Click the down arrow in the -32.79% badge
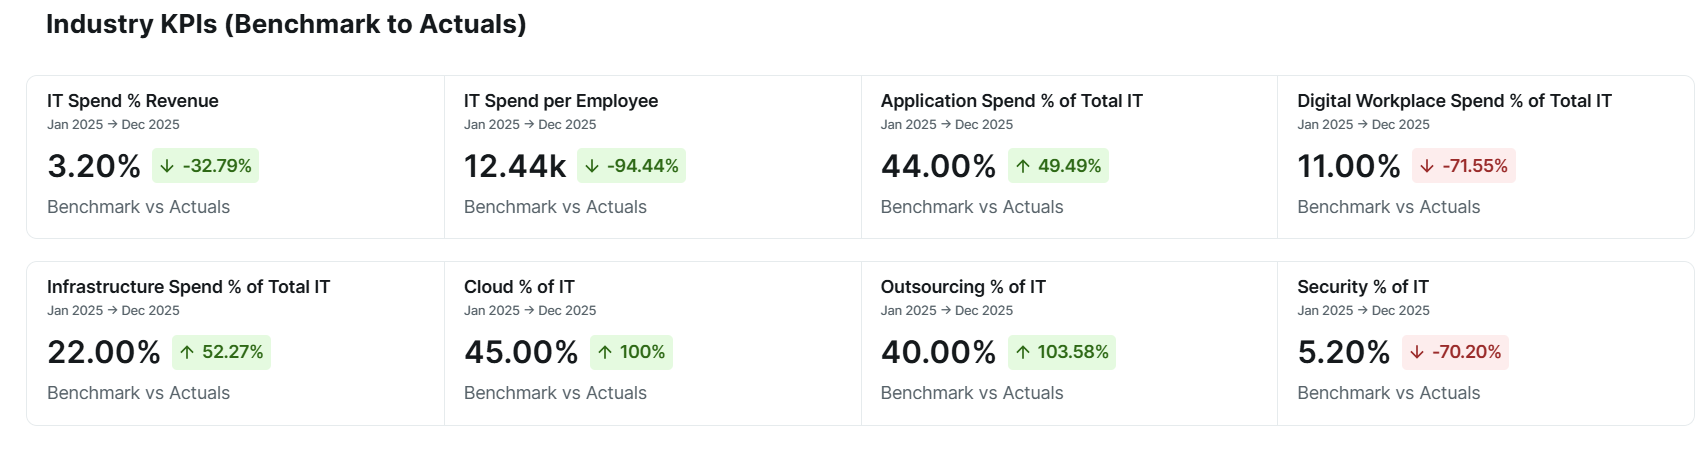 168,166
